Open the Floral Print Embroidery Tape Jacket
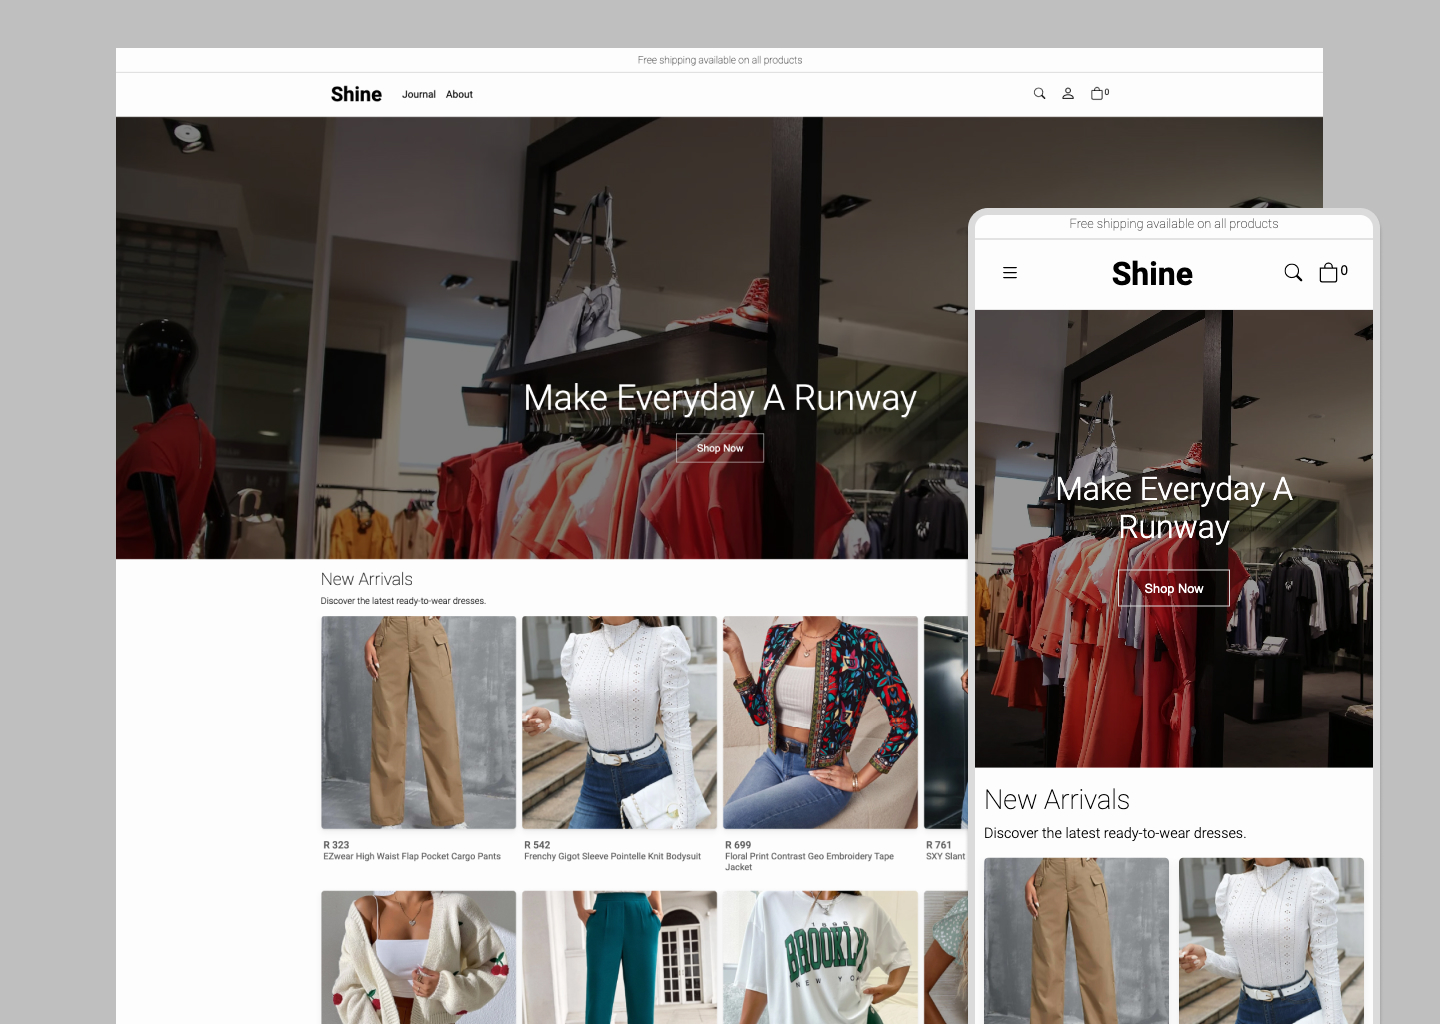This screenshot has width=1440, height=1024. click(819, 722)
